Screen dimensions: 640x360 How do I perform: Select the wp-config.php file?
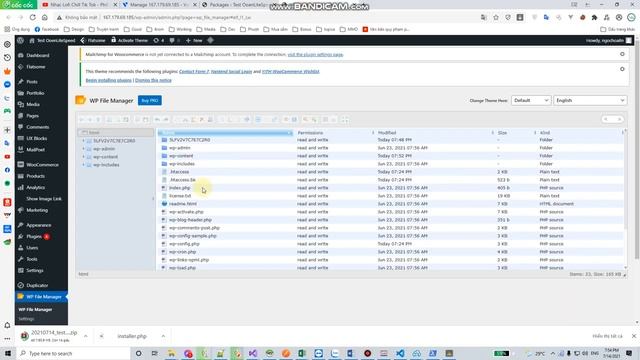coord(184,244)
